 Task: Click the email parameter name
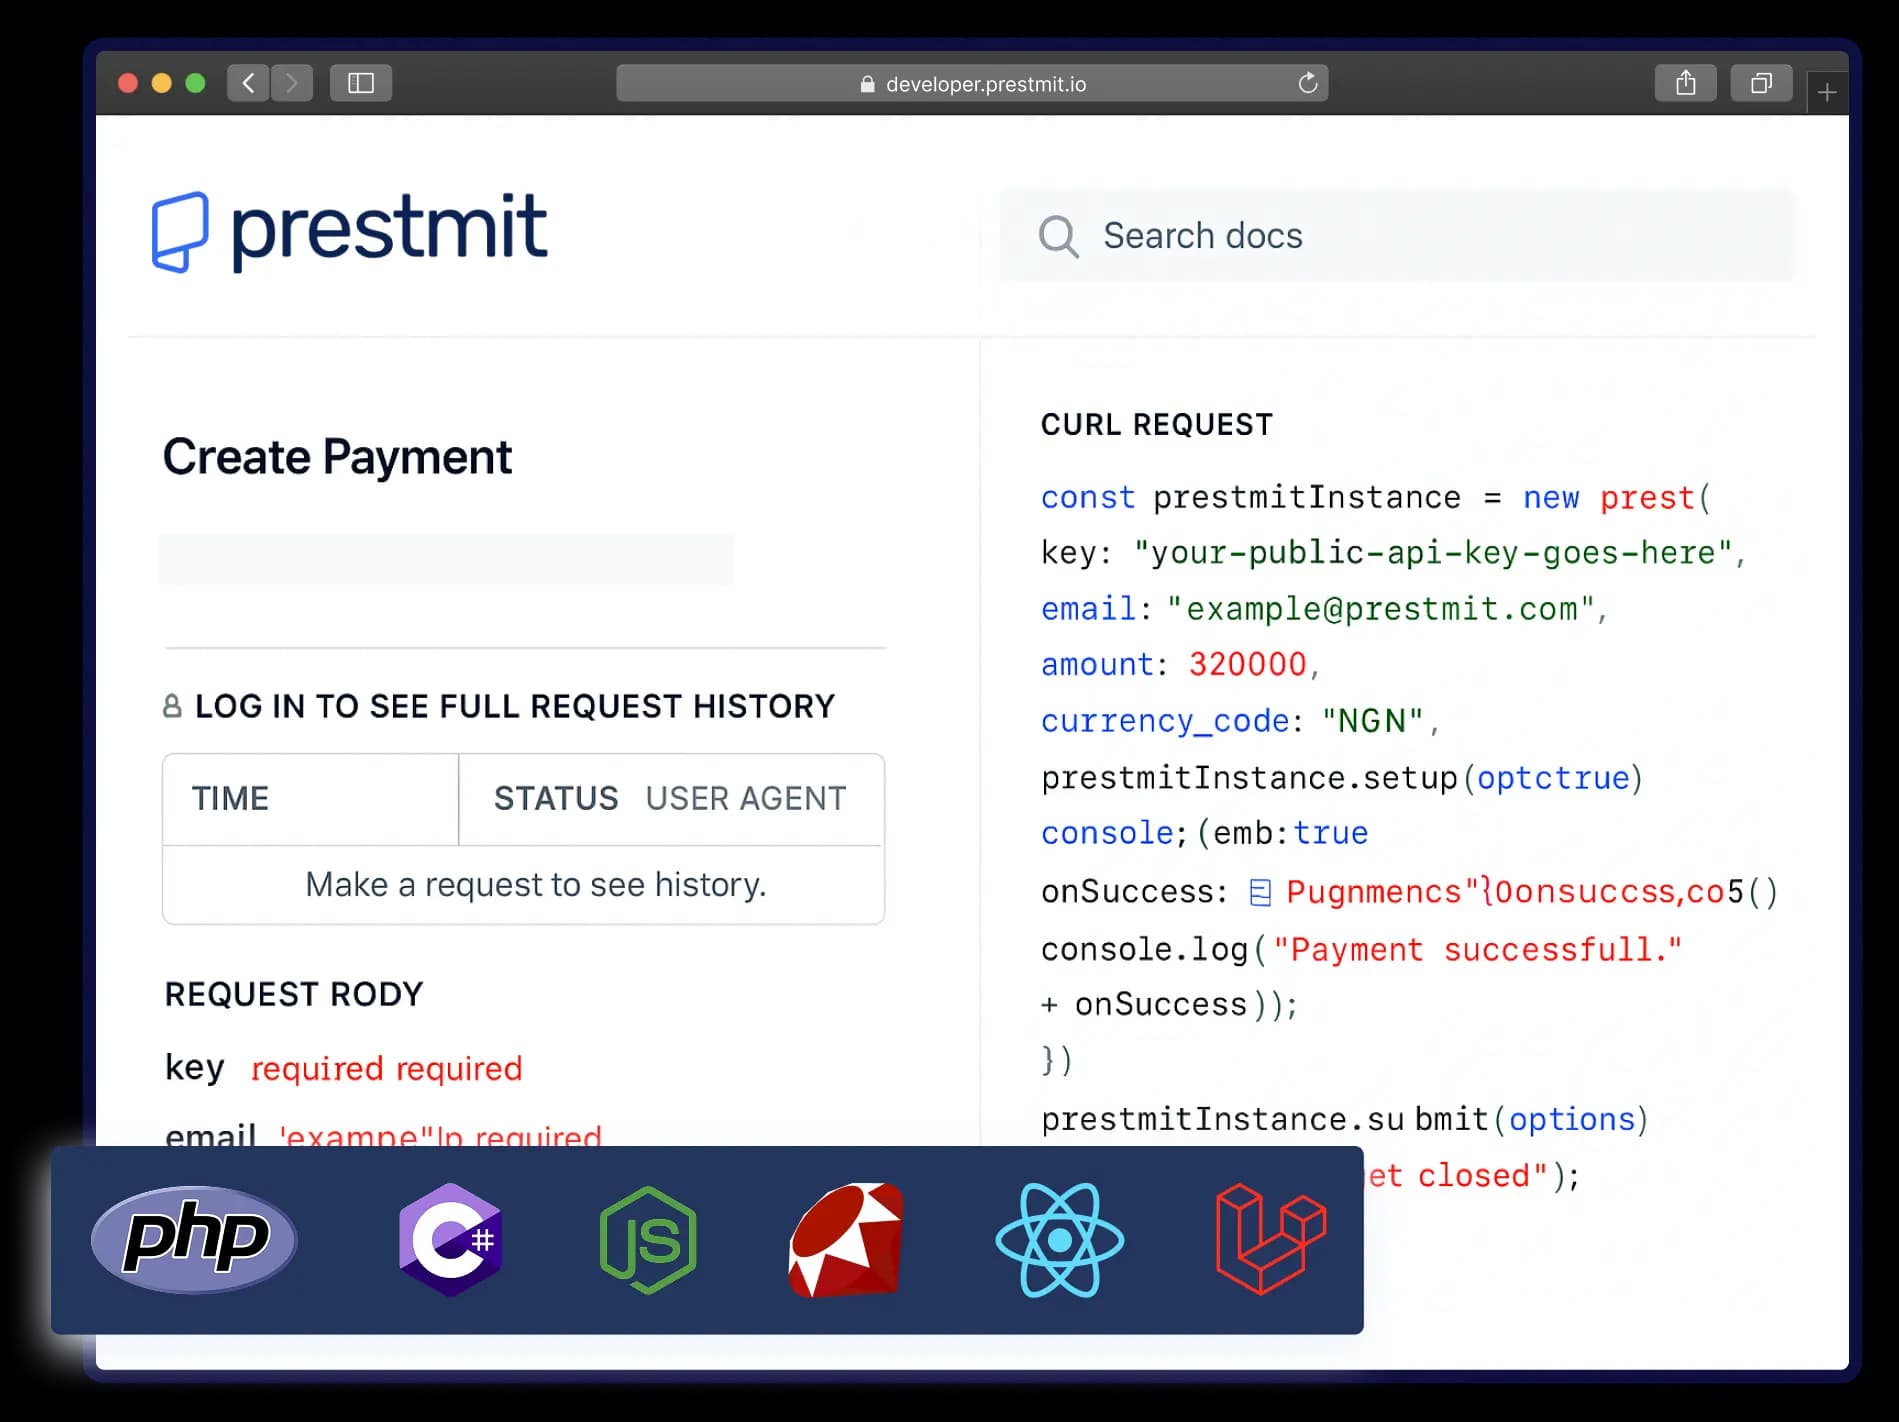(x=211, y=1135)
